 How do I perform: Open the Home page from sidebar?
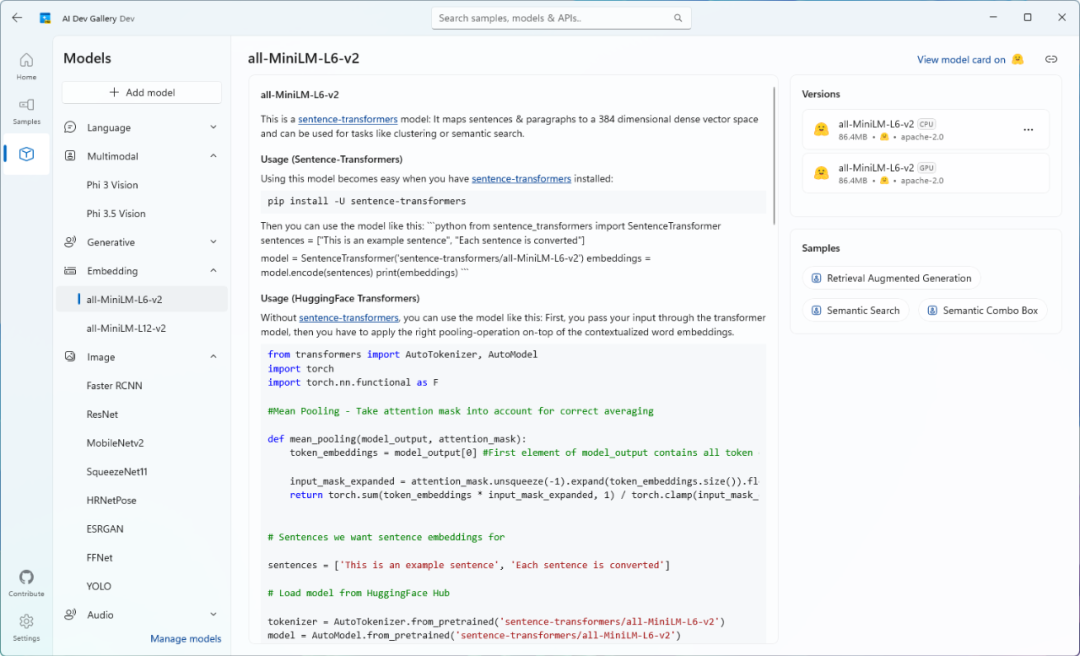pos(26,66)
